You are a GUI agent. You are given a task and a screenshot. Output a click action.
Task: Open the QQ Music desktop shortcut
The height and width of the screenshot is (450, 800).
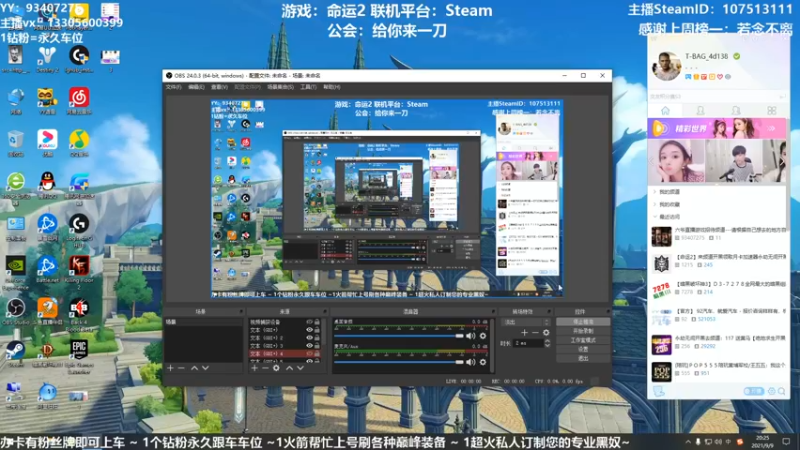(79, 143)
